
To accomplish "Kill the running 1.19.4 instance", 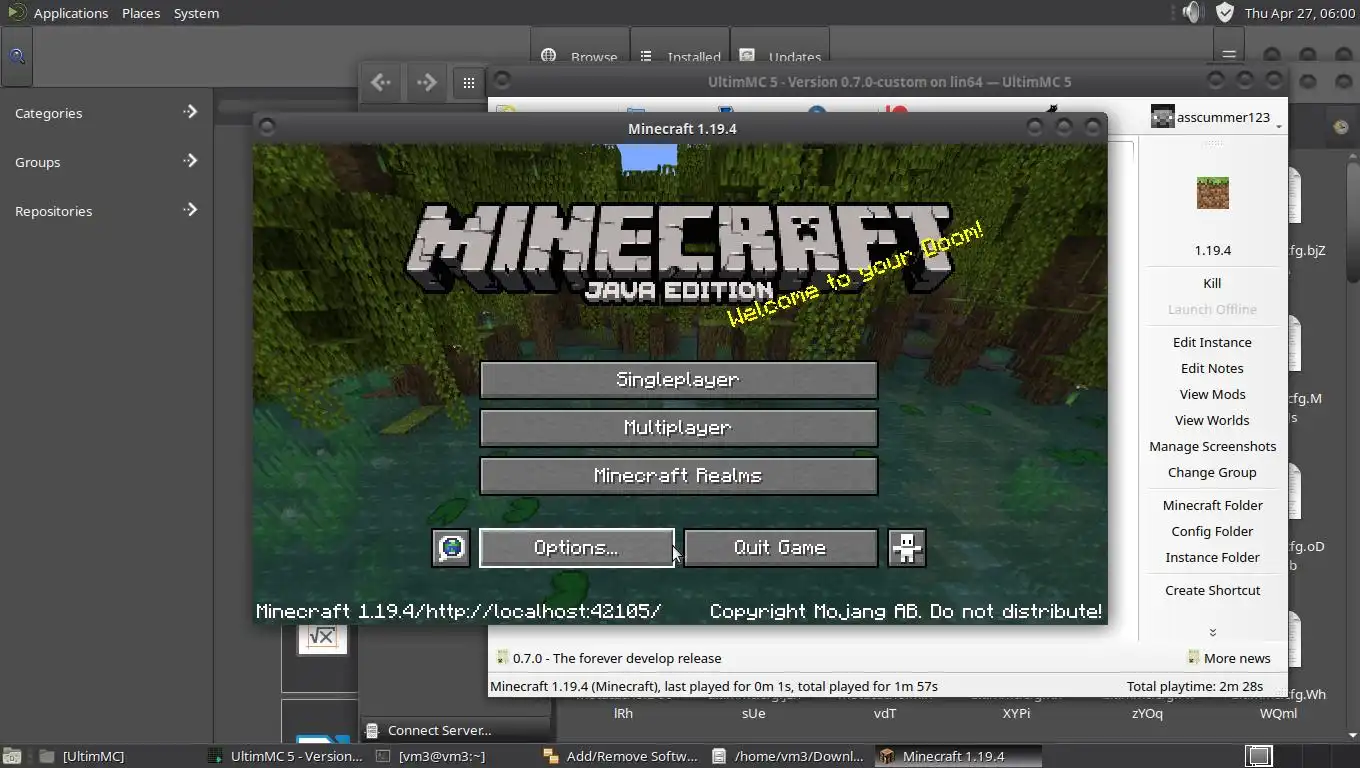I will [1212, 283].
